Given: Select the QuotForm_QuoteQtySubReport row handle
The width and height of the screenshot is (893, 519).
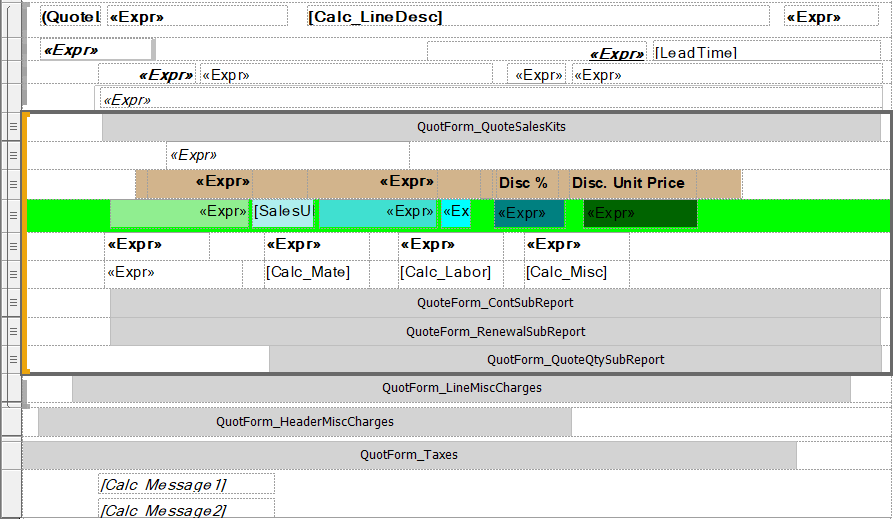Looking at the screenshot, I should tap(13, 359).
